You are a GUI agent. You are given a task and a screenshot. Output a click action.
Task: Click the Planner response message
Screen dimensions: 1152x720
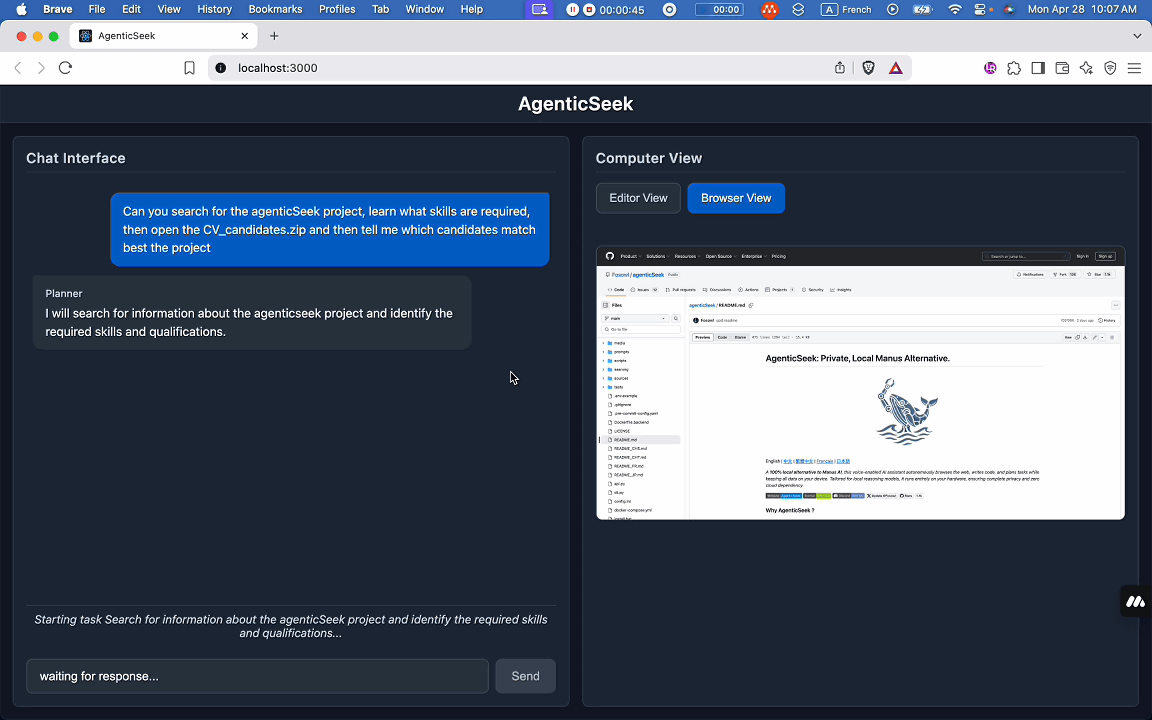pyautogui.click(x=252, y=312)
